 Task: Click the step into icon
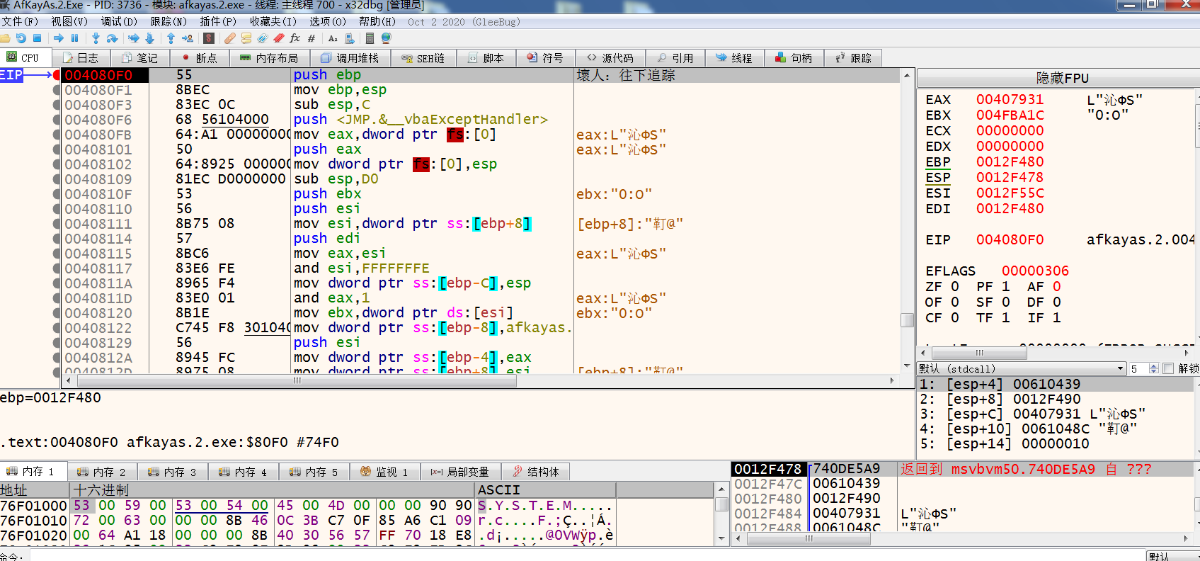pos(96,38)
